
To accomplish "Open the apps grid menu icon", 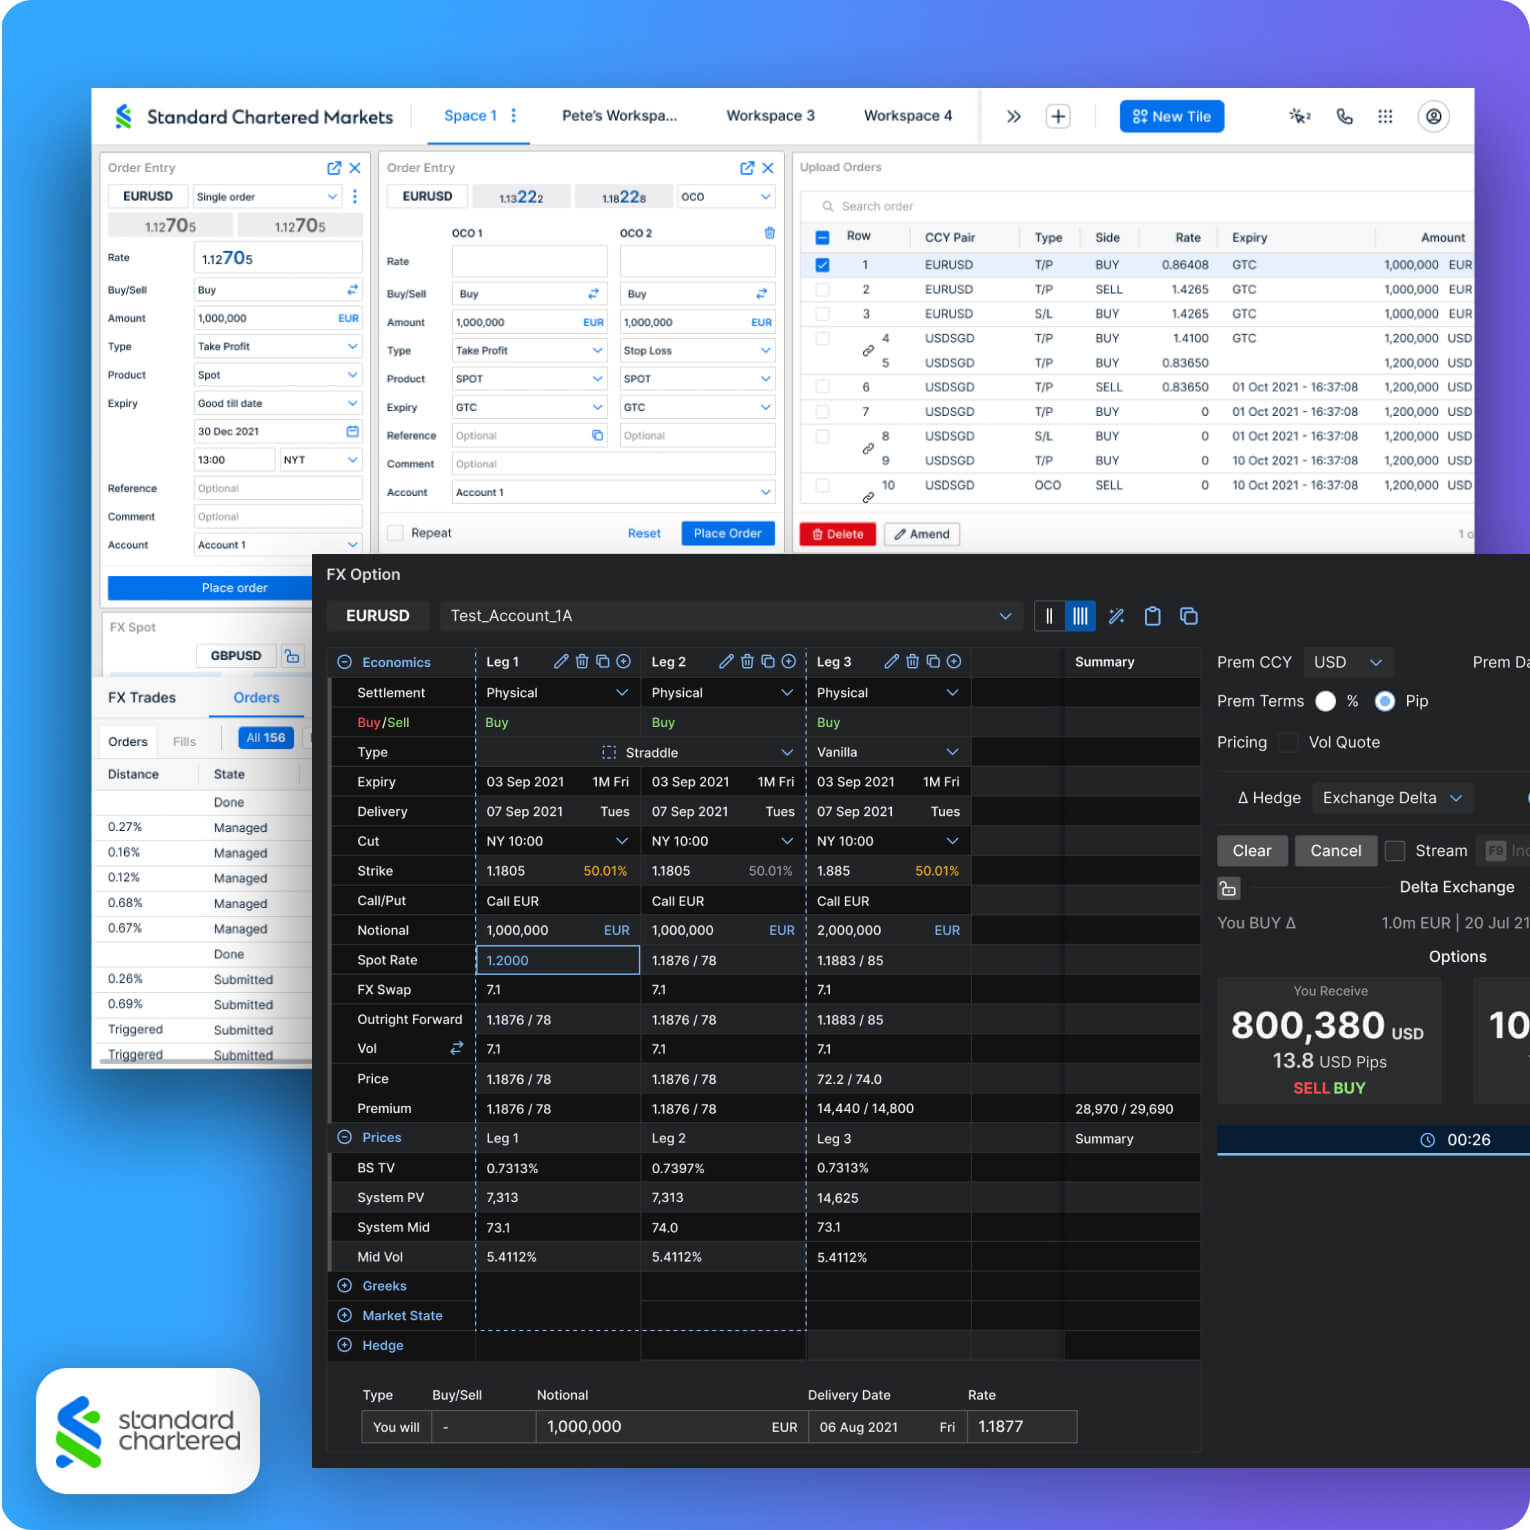I will coord(1385,117).
